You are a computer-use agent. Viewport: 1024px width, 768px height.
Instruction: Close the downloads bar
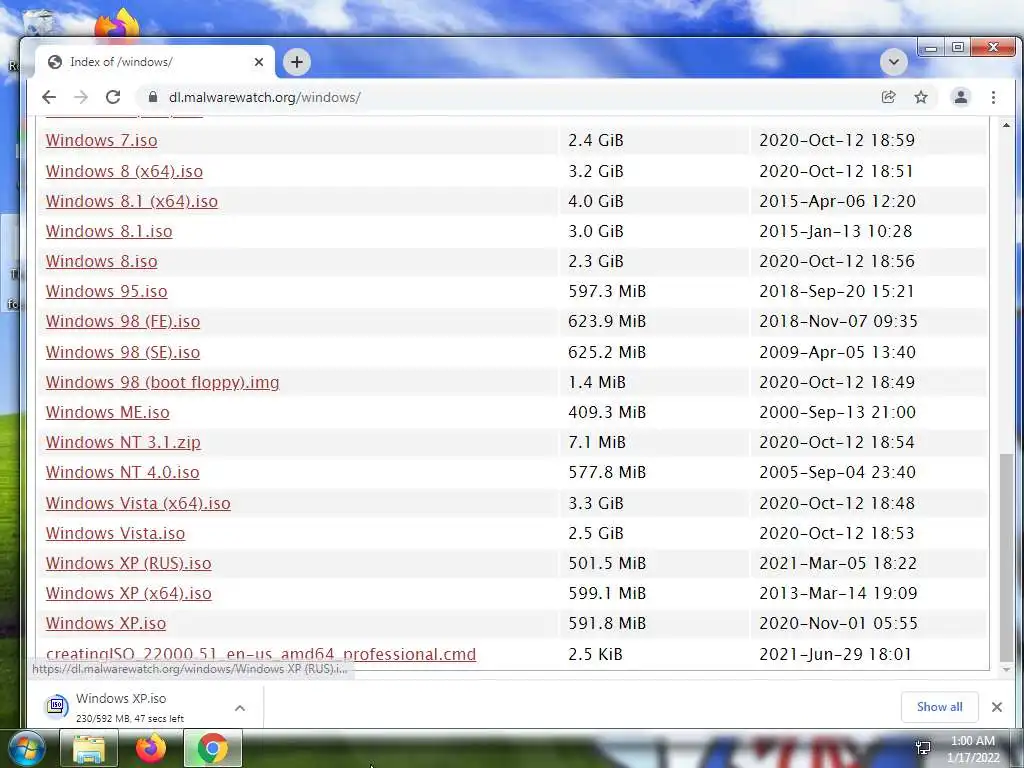tap(997, 707)
